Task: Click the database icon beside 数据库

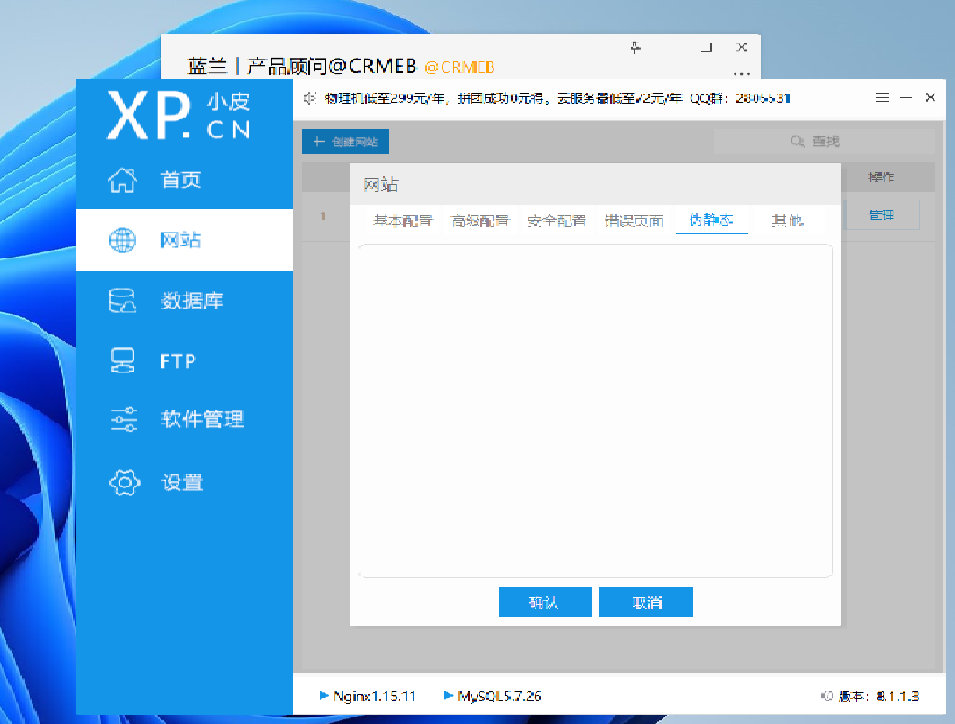Action: (x=122, y=300)
